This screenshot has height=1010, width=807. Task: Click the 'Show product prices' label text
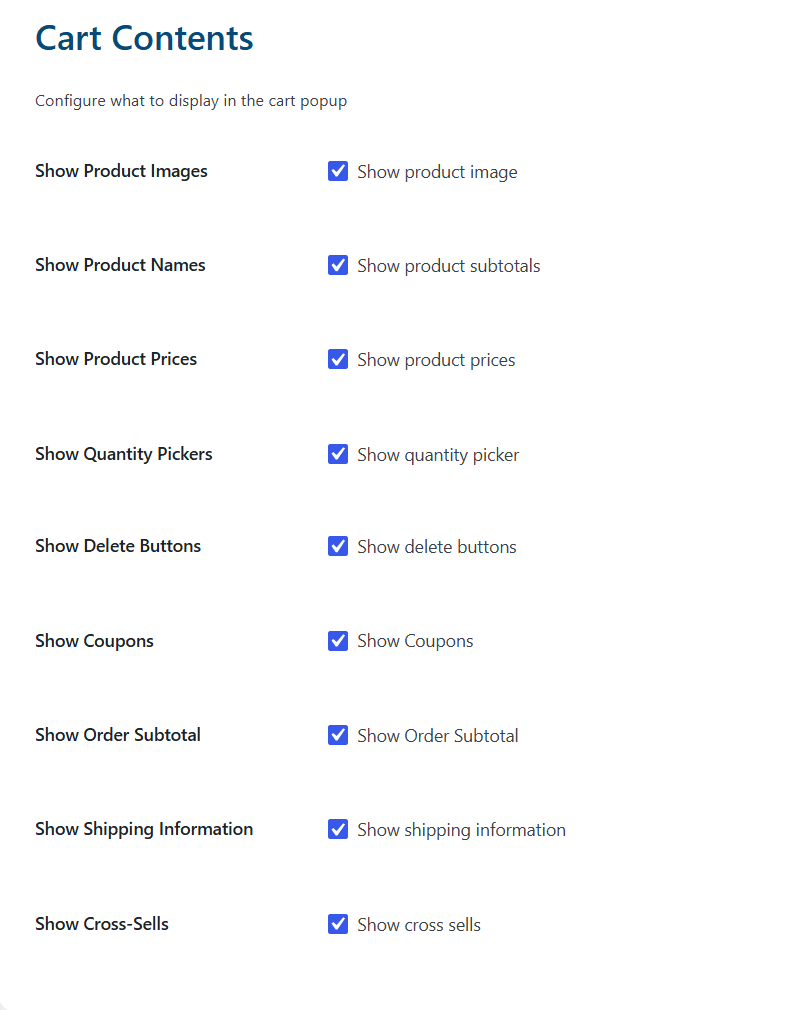tap(436, 360)
